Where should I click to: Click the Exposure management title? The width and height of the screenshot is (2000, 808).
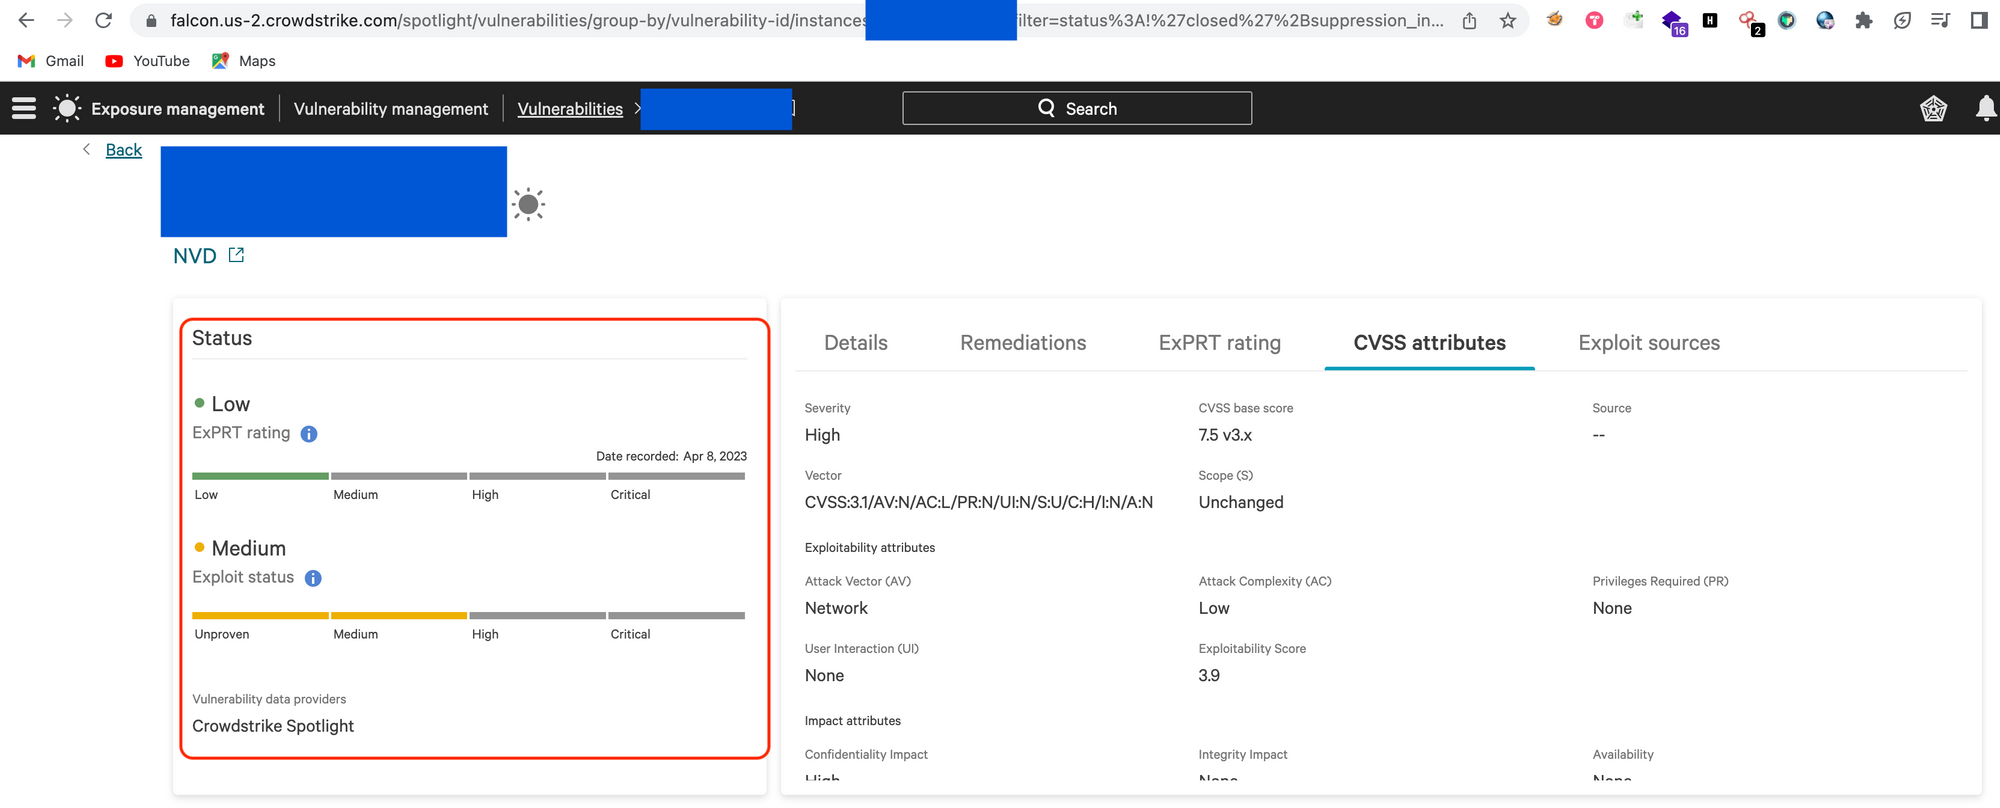click(178, 109)
